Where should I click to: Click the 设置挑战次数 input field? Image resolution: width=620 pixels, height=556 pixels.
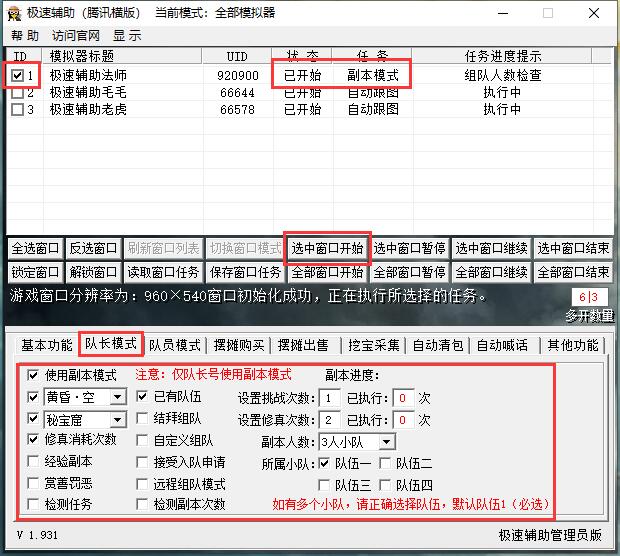(329, 398)
